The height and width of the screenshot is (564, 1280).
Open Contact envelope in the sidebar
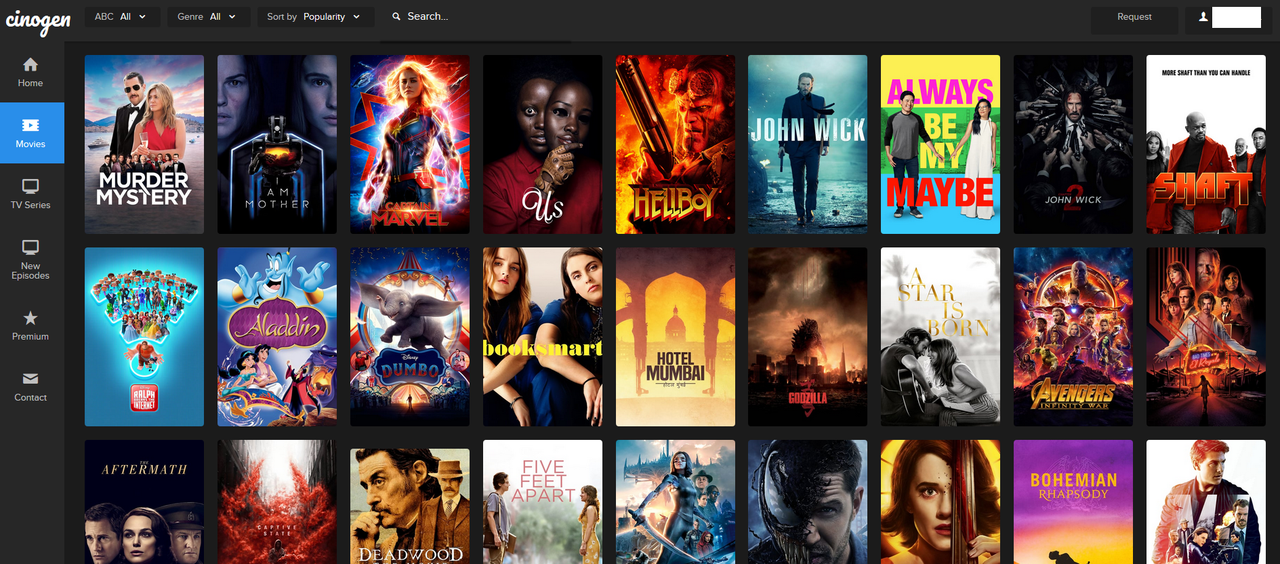pyautogui.click(x=31, y=386)
